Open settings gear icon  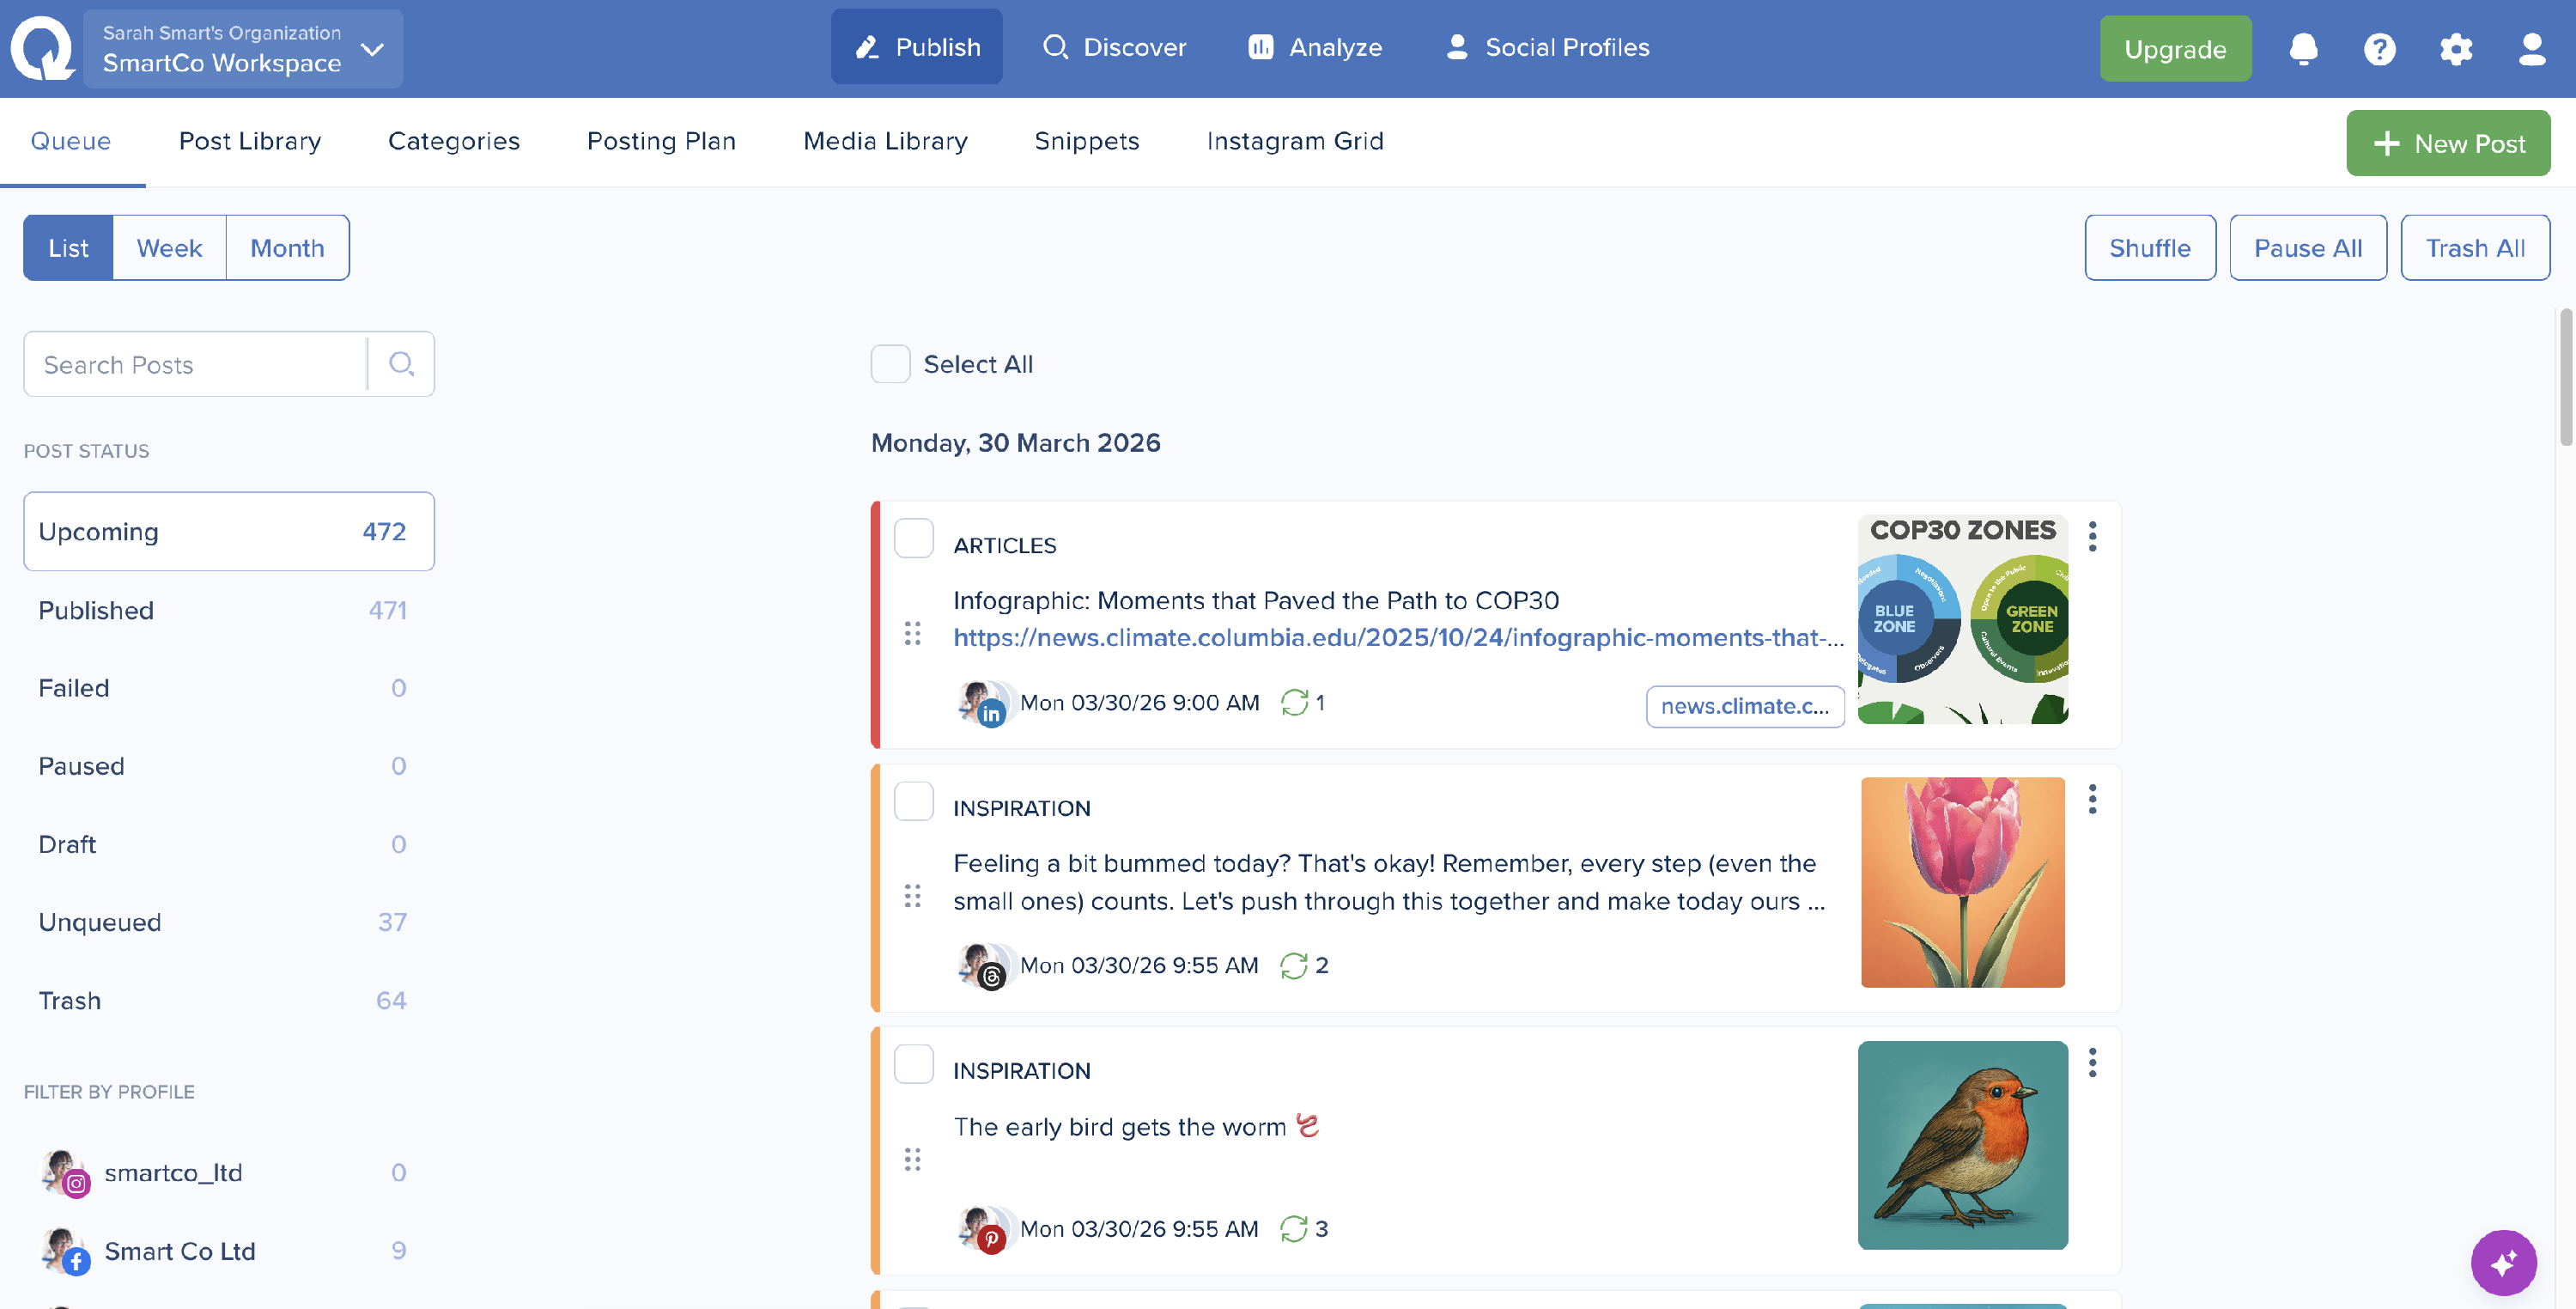tap(2455, 48)
